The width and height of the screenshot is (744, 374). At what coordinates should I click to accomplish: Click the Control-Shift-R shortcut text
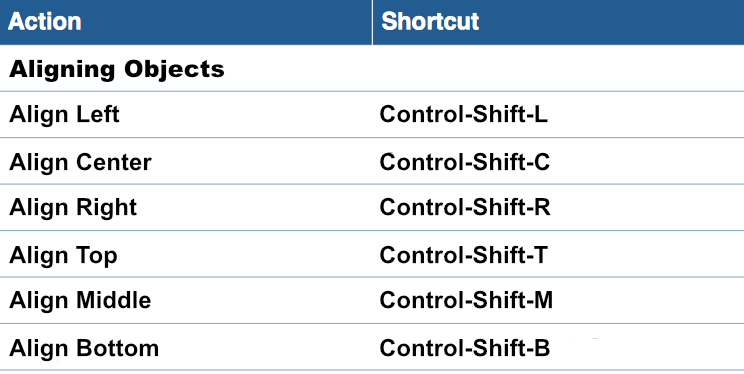pyautogui.click(x=465, y=207)
